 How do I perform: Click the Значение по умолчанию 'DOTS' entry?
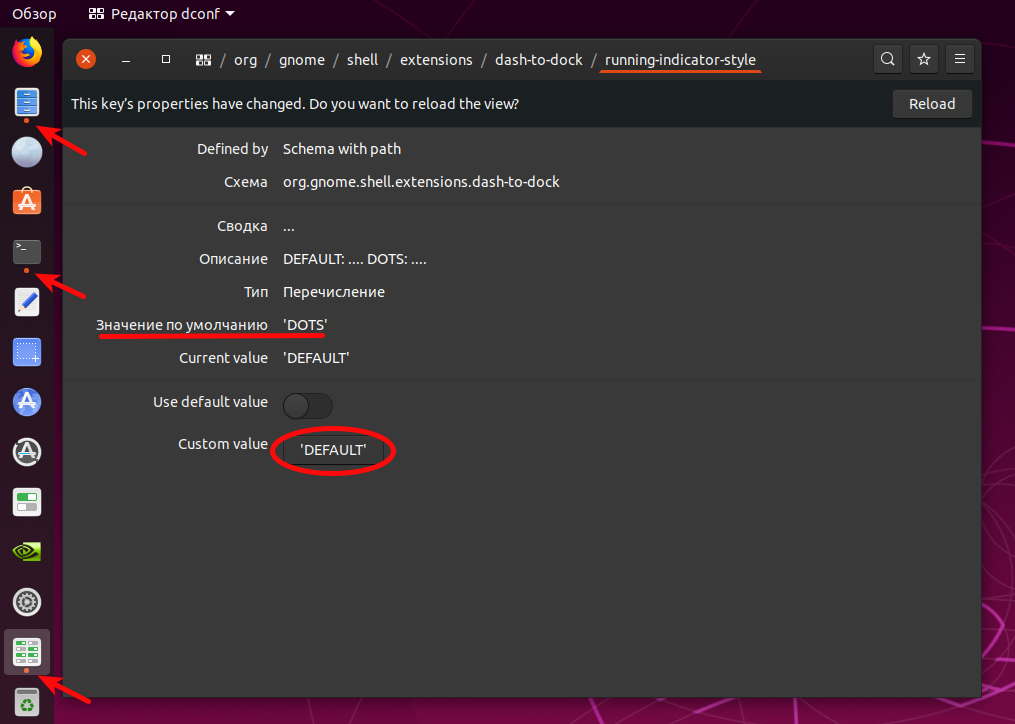pyautogui.click(x=302, y=324)
